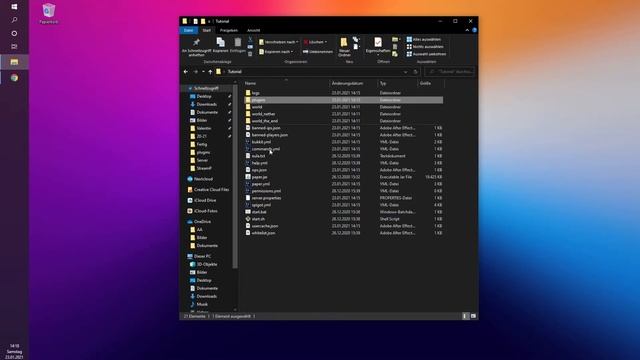Switch to the Ansicht tab
Screen dimensions: 640x360
[253, 30]
